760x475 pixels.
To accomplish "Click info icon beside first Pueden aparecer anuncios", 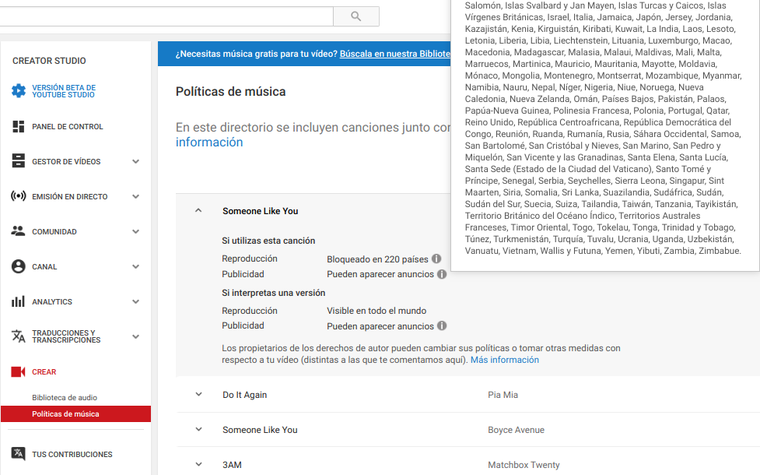I will [442, 274].
